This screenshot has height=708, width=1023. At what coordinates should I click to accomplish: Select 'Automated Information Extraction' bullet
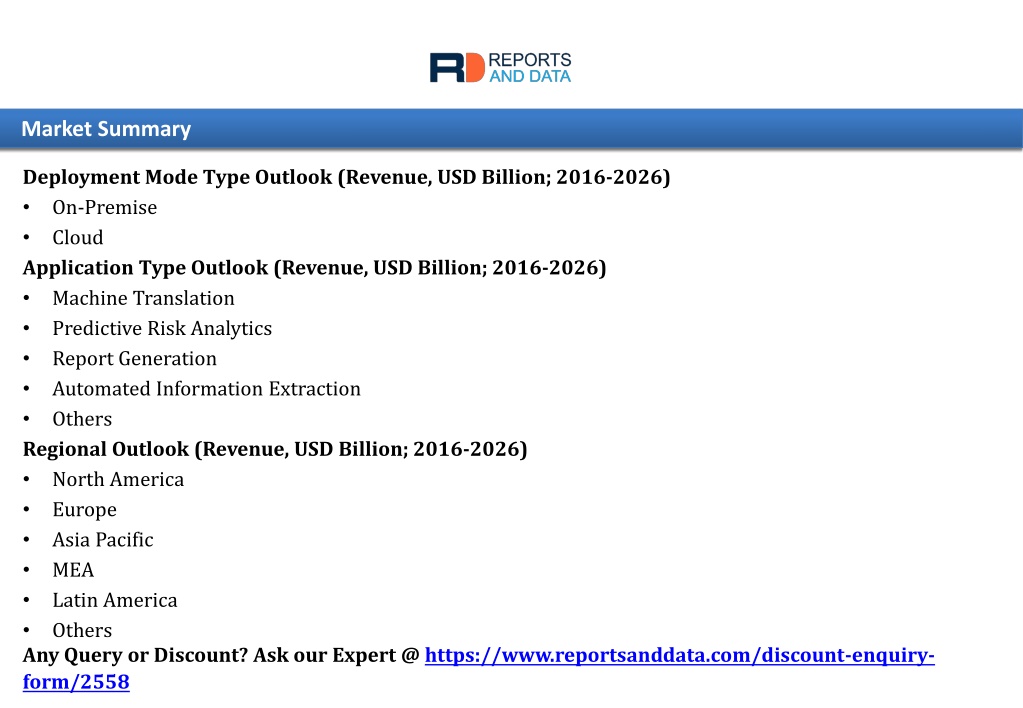pos(206,389)
